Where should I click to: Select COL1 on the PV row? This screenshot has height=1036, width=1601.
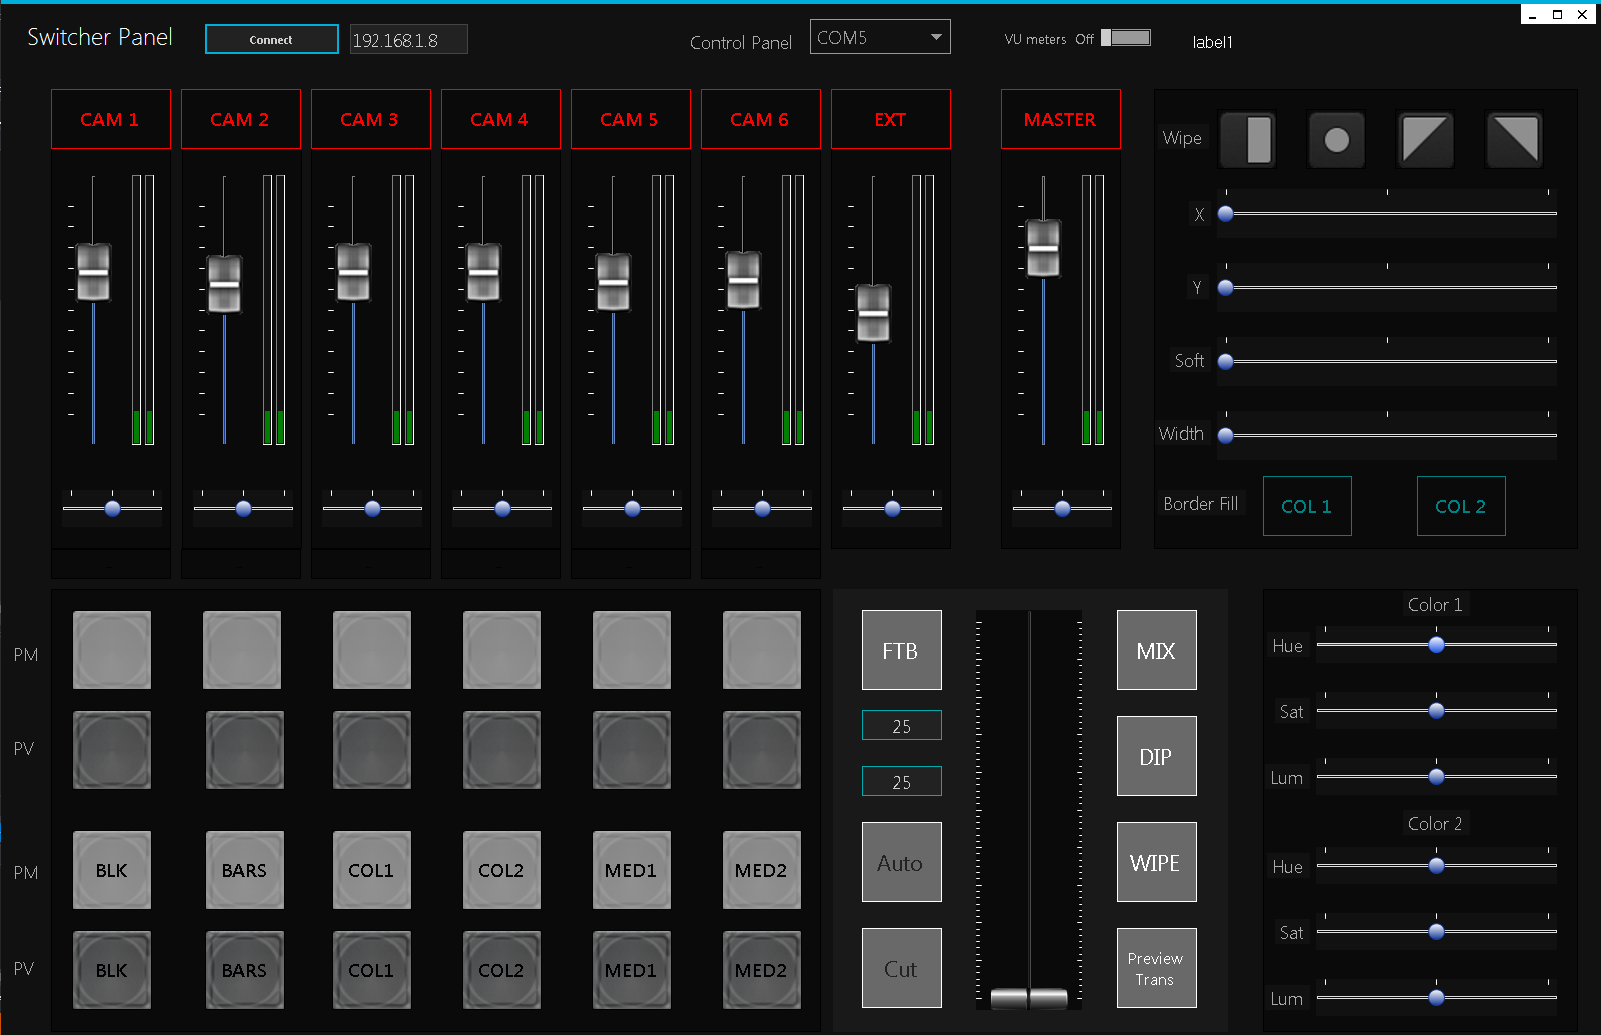tap(372, 970)
